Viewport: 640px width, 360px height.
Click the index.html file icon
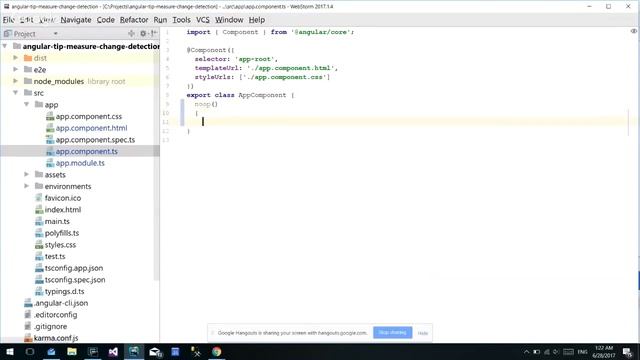39,210
